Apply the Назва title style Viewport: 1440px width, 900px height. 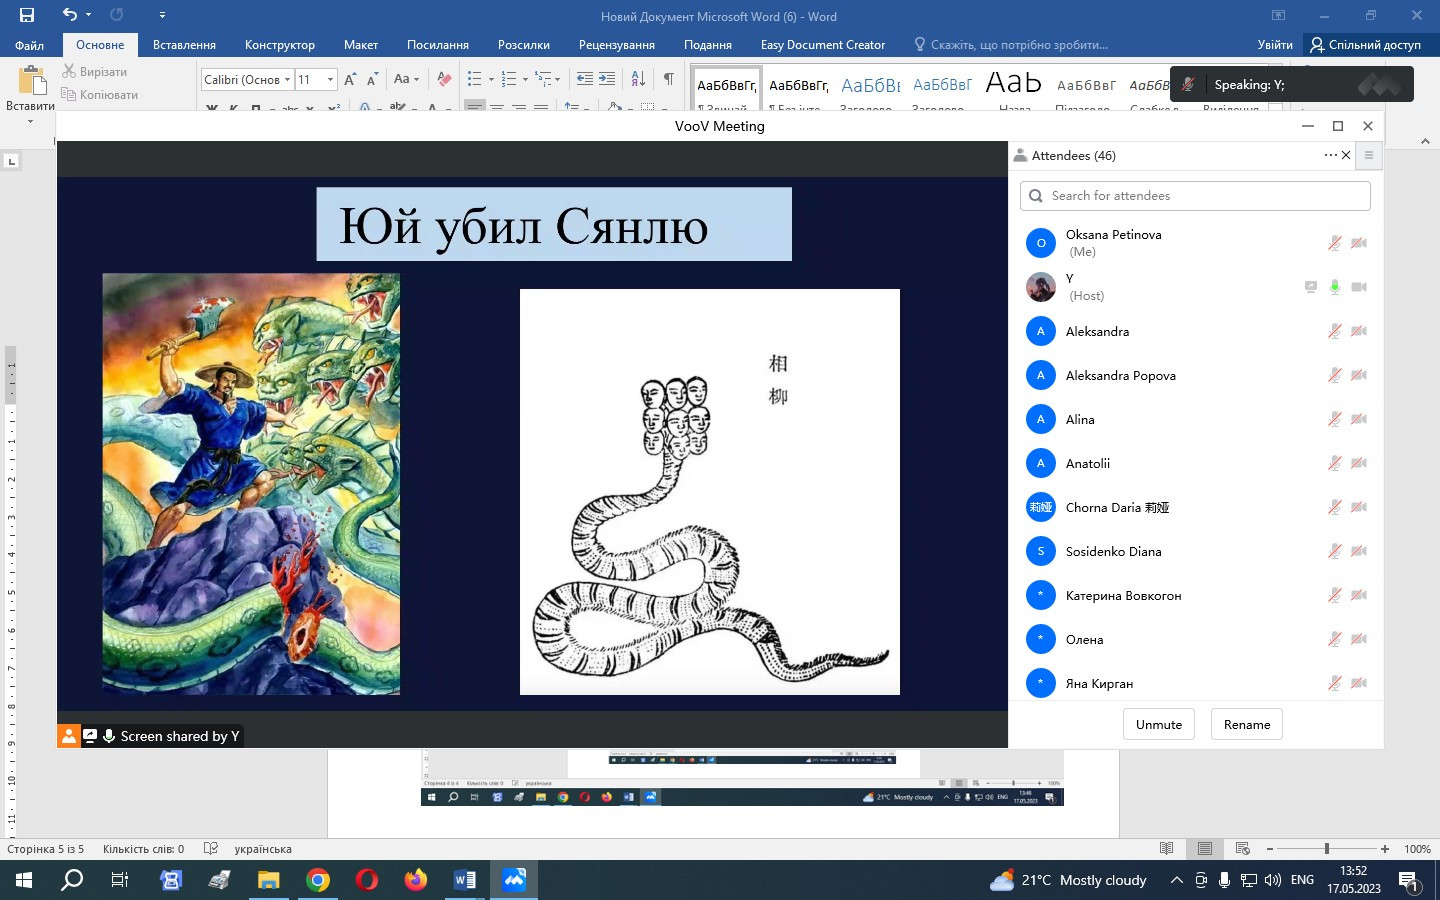click(x=1014, y=88)
